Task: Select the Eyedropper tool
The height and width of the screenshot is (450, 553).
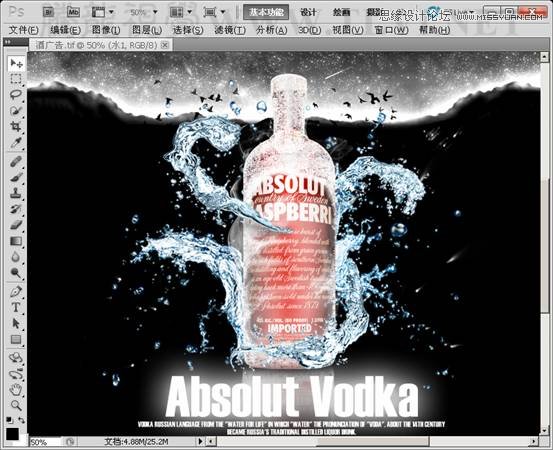Action: coord(16,142)
